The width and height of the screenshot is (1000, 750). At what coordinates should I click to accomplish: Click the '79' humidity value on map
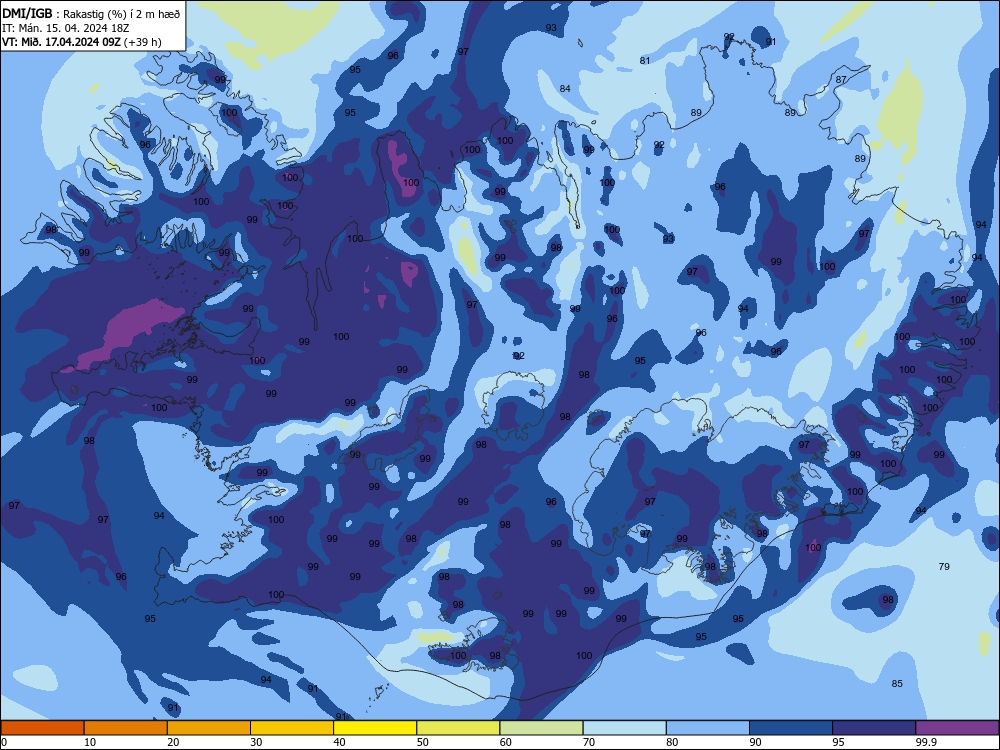click(944, 566)
